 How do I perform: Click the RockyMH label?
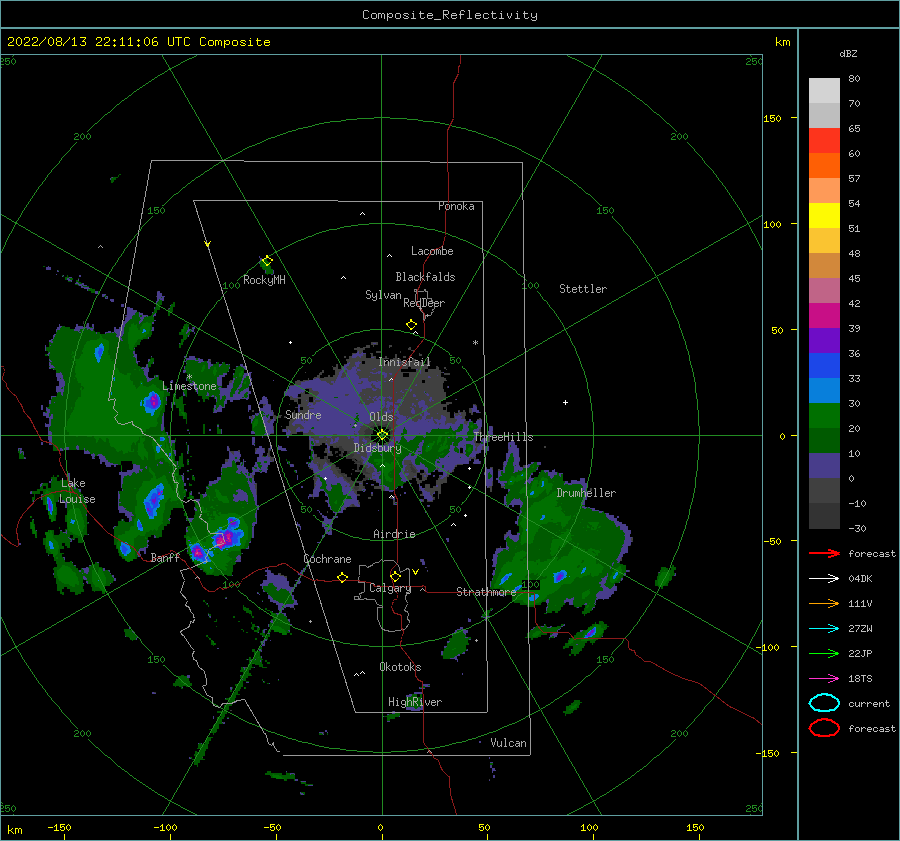(x=264, y=280)
